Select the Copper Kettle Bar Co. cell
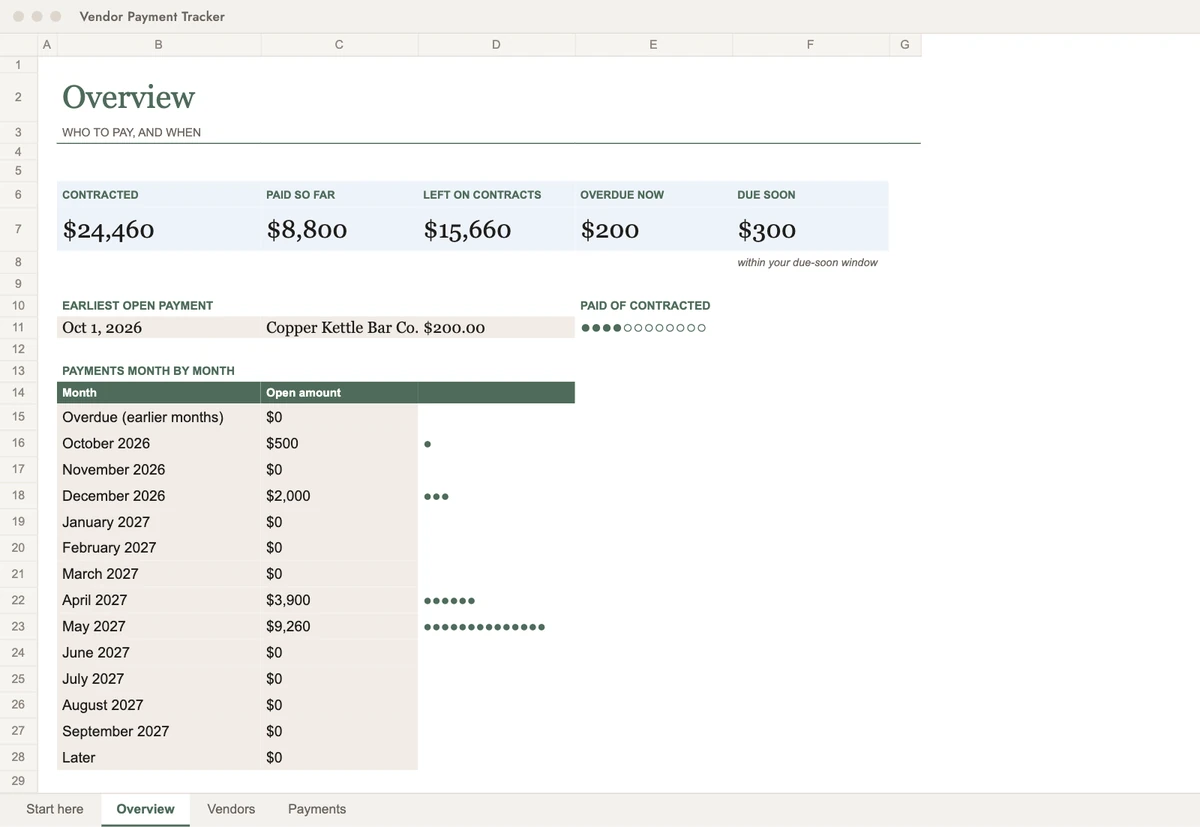 point(342,327)
